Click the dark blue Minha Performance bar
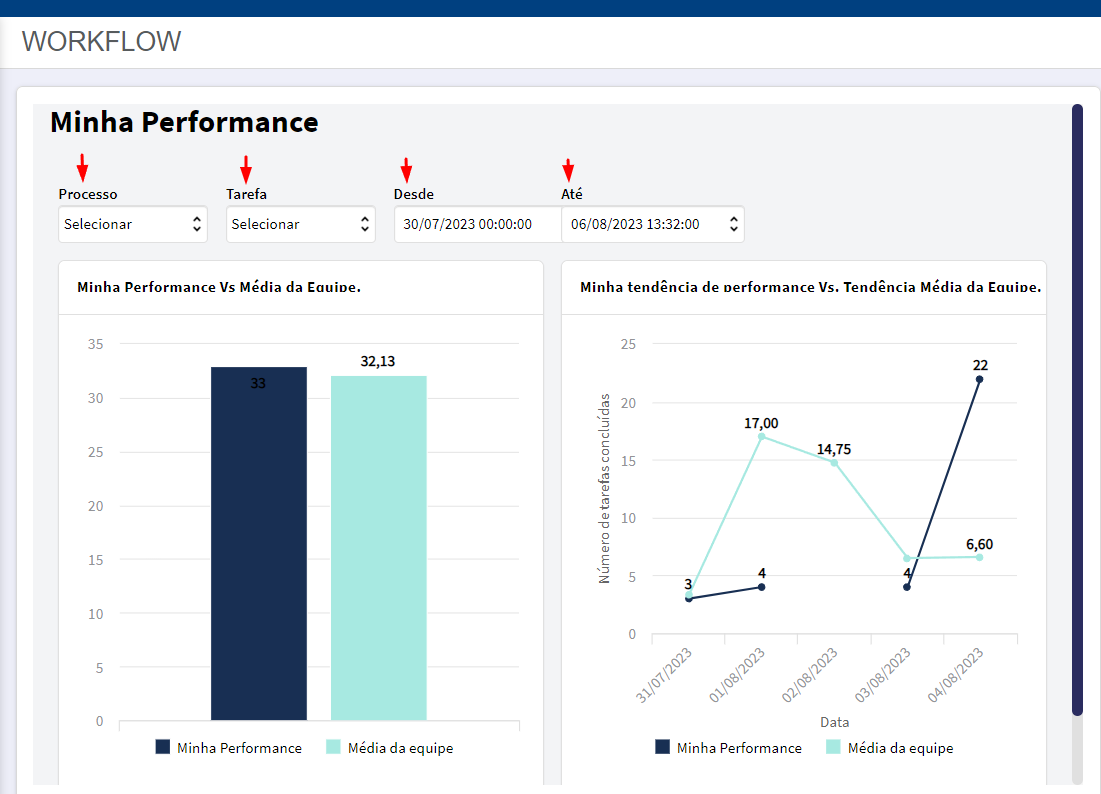Screen dimensions: 1101x794 (259, 543)
